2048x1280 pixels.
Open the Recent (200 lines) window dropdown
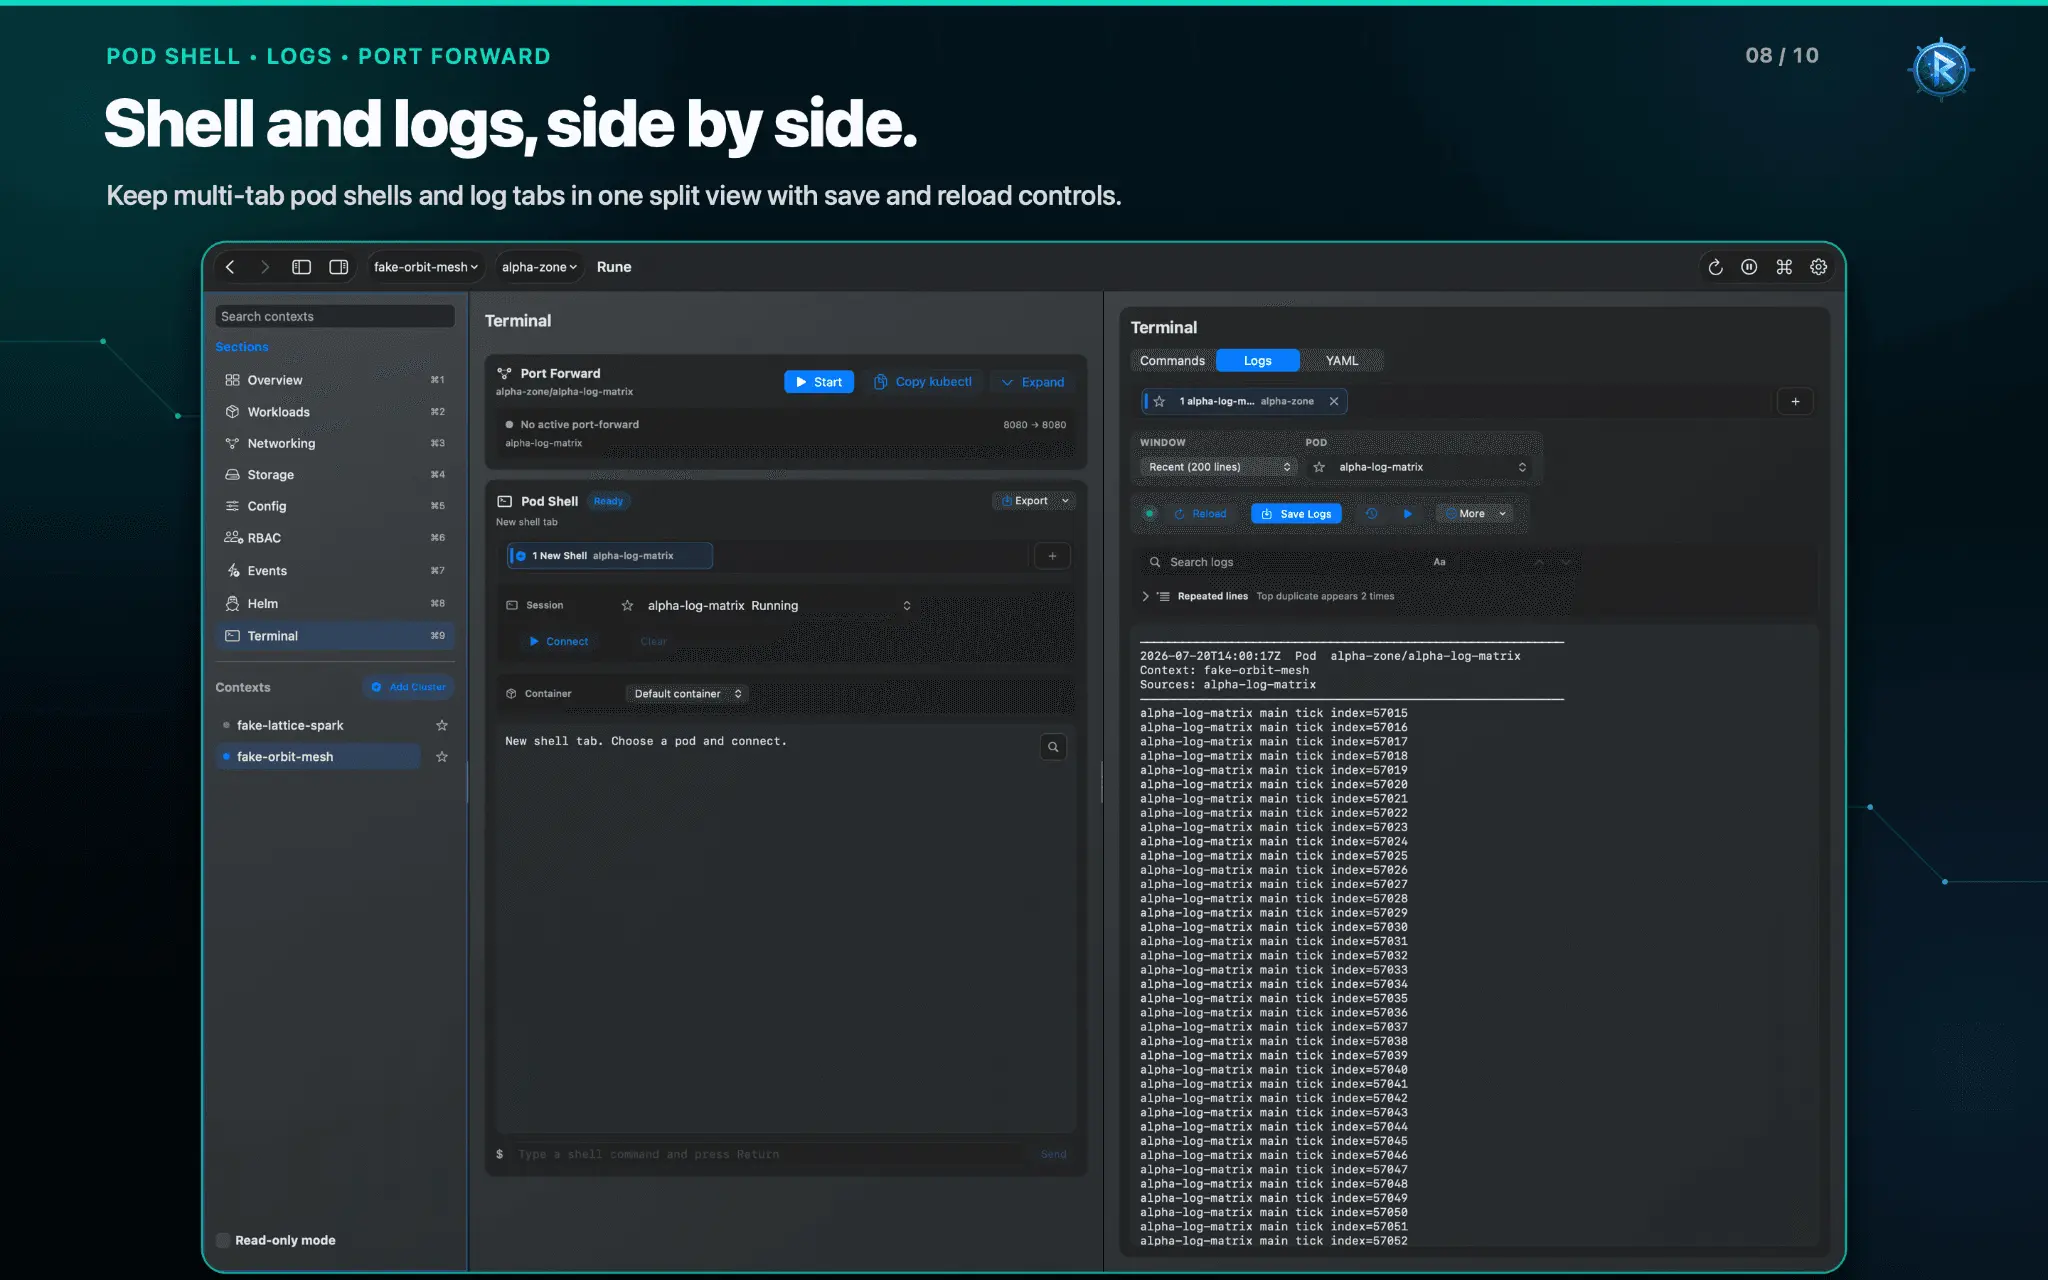1219,467
